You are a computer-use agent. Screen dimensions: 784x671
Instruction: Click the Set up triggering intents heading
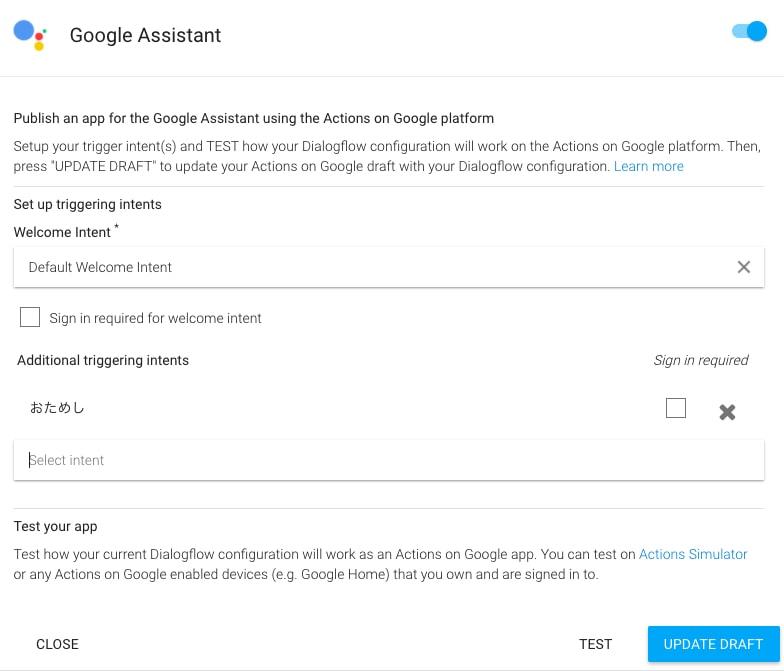88,204
